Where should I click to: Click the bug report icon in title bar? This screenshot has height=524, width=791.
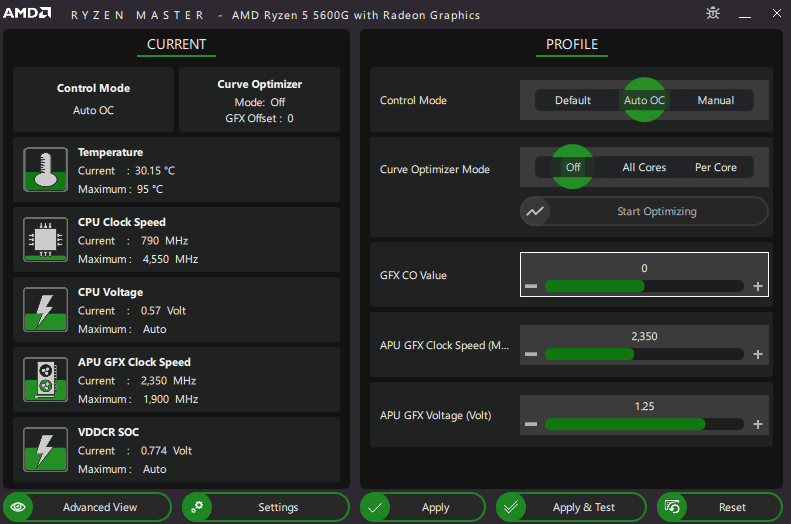click(x=713, y=13)
